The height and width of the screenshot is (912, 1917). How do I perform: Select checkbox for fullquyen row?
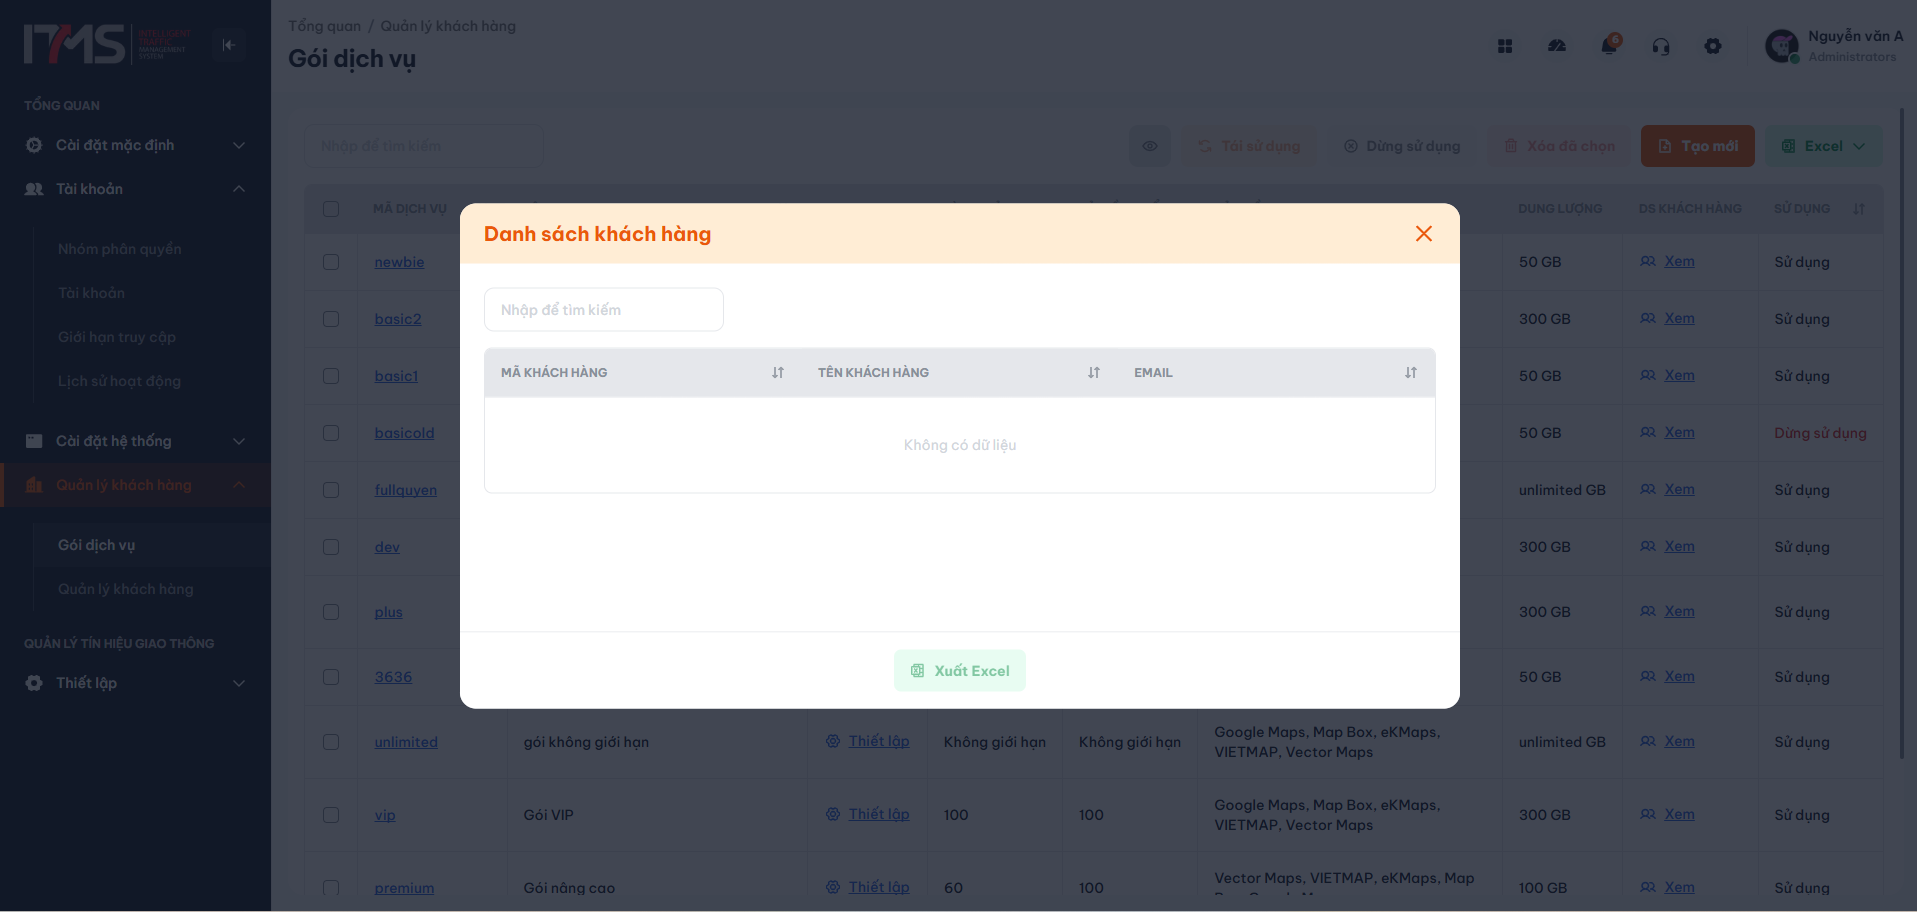(x=331, y=490)
